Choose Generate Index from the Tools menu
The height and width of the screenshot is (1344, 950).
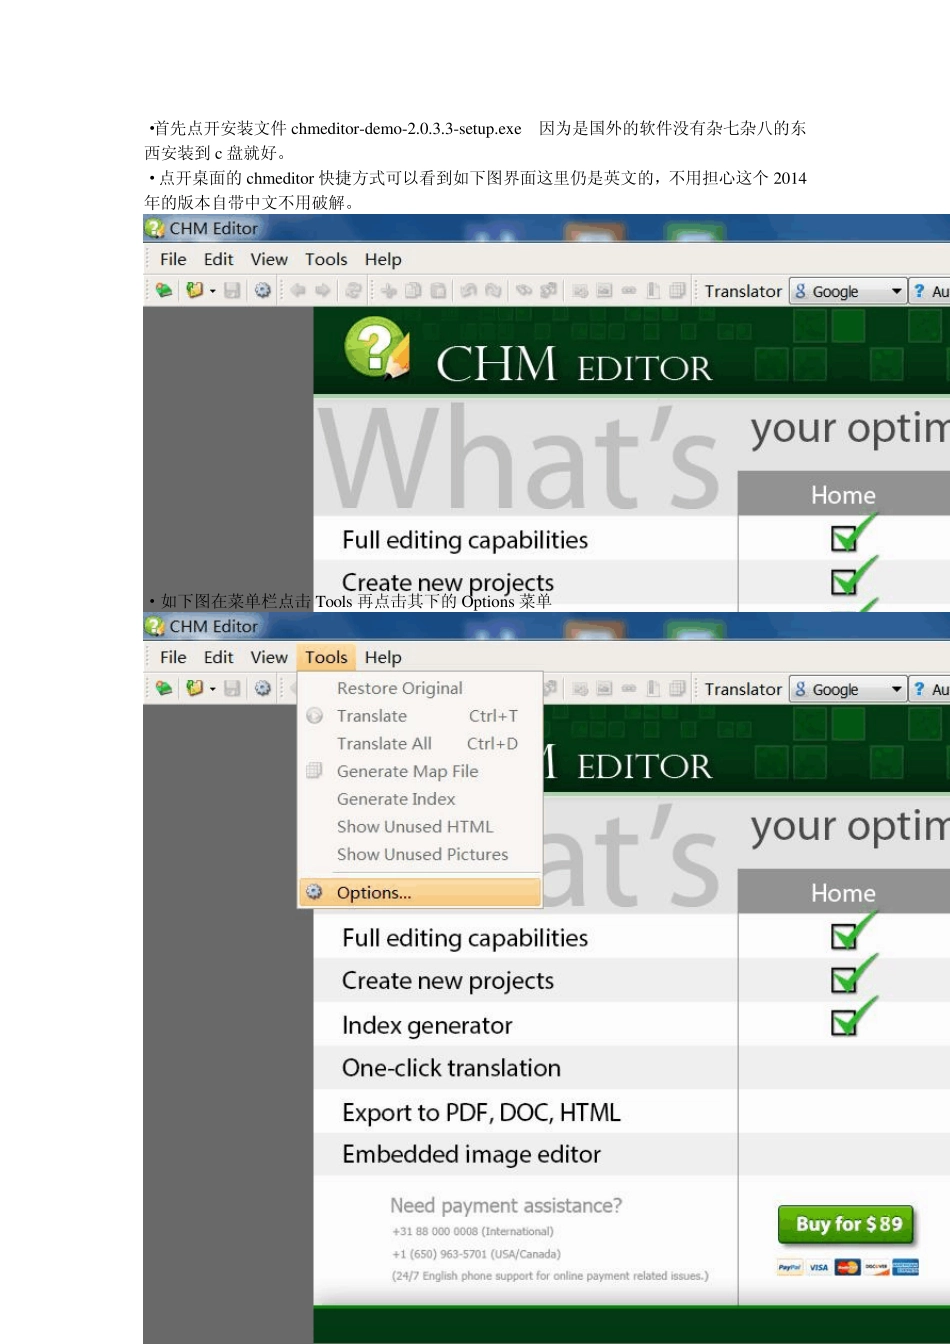coord(420,799)
